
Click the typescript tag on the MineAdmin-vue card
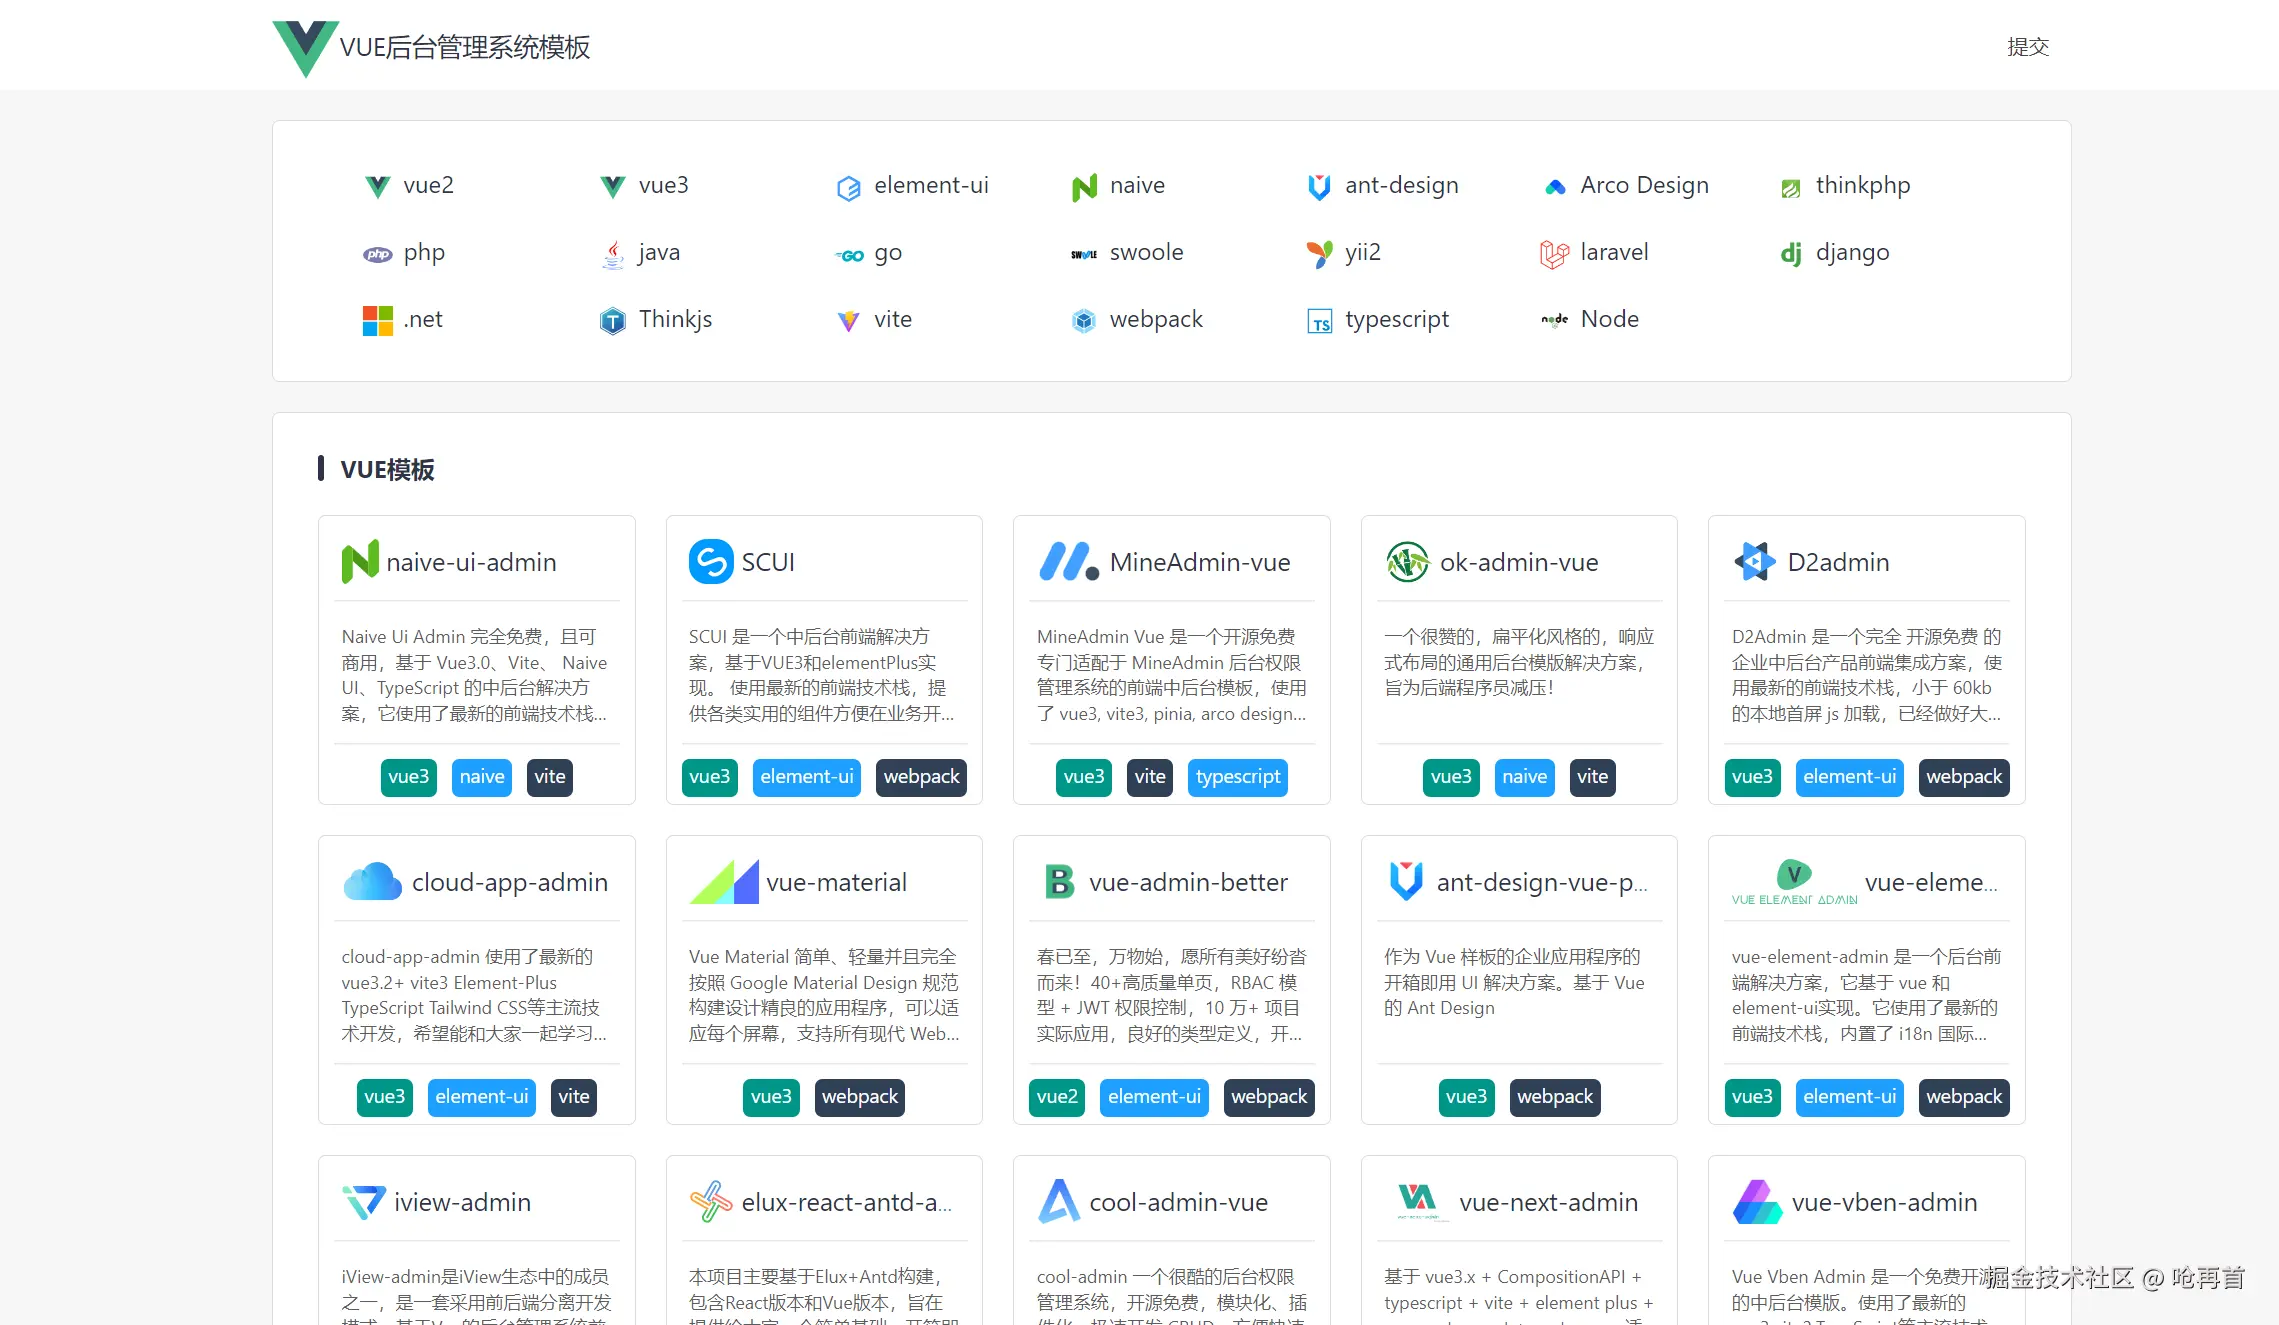pyautogui.click(x=1237, y=777)
